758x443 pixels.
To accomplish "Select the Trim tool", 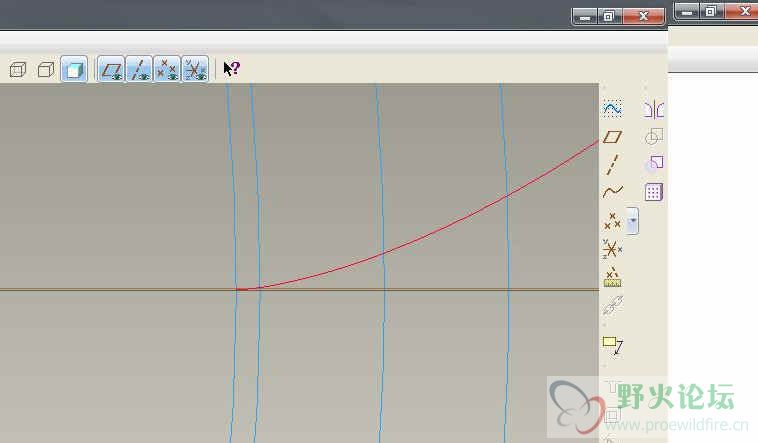I will pos(654,163).
